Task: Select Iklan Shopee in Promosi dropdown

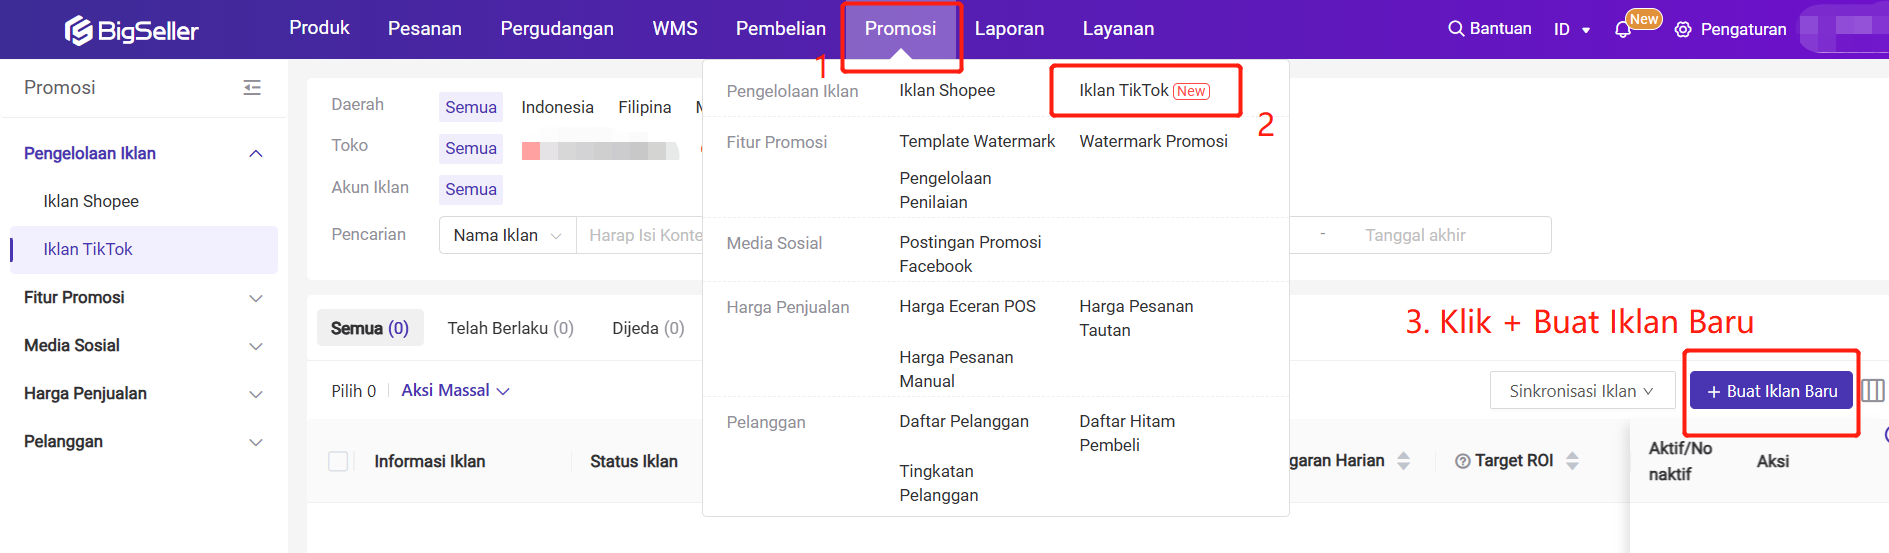Action: pyautogui.click(x=947, y=90)
